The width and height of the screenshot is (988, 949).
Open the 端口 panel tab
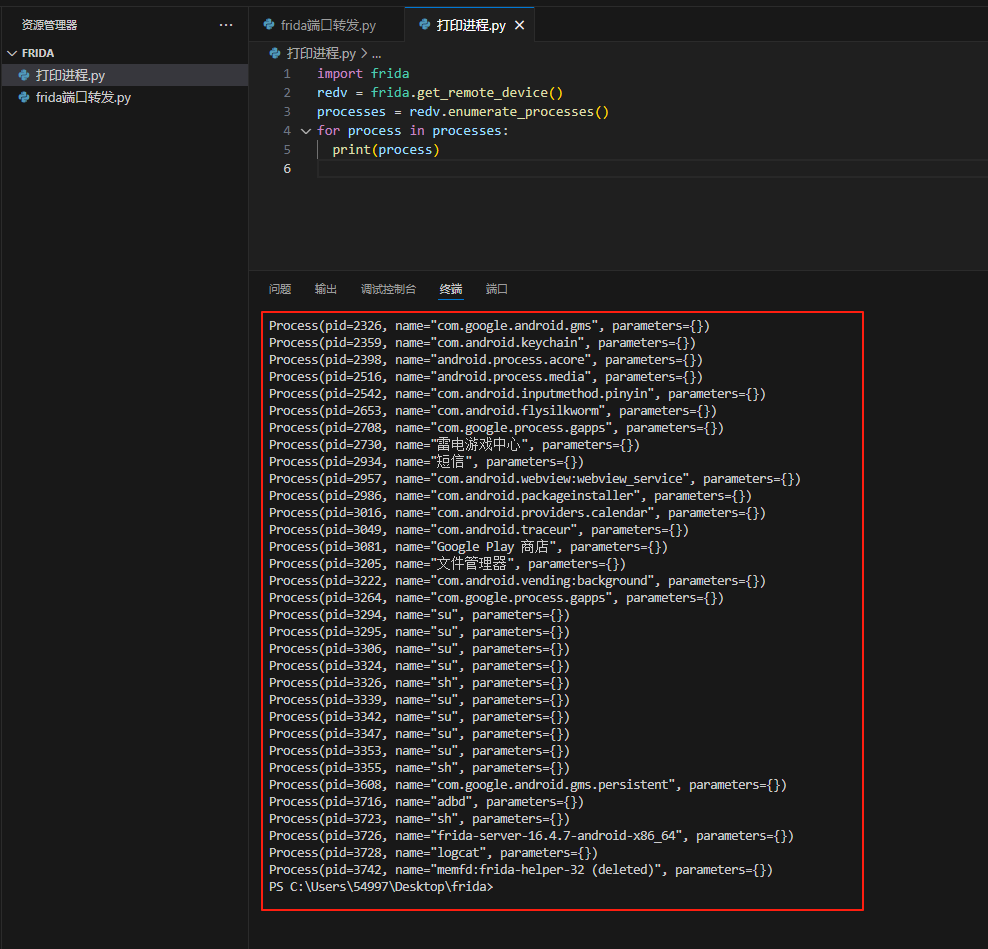(x=497, y=289)
